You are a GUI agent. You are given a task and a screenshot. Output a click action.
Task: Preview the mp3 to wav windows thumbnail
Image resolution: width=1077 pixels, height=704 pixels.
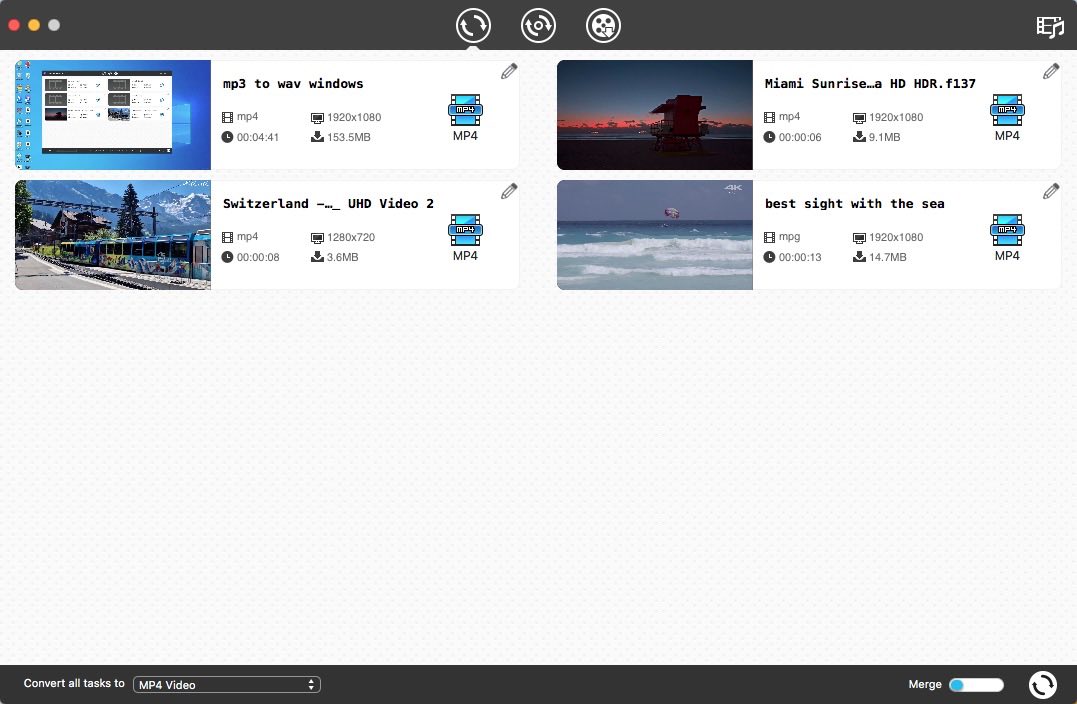tap(112, 114)
